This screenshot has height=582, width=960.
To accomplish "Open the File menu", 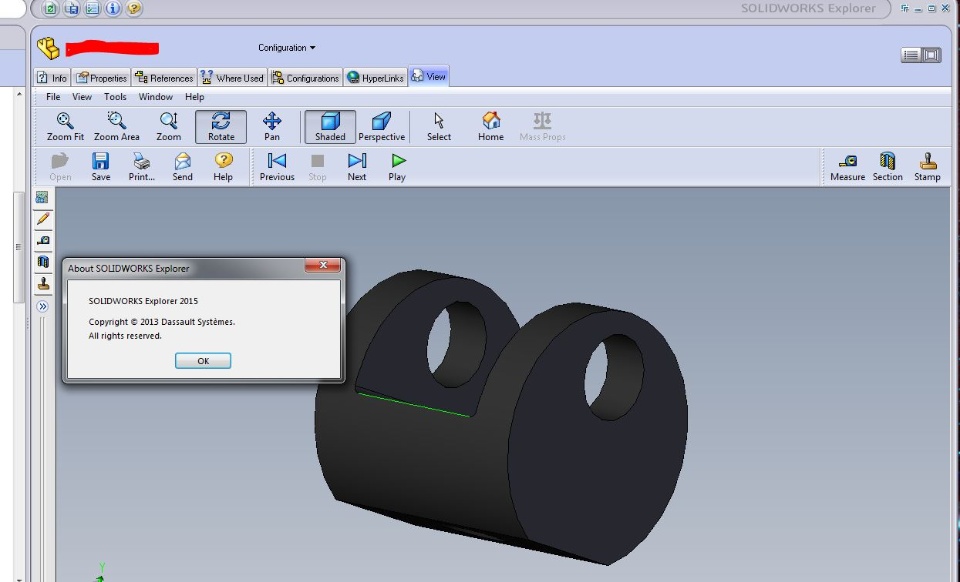I will (53, 97).
